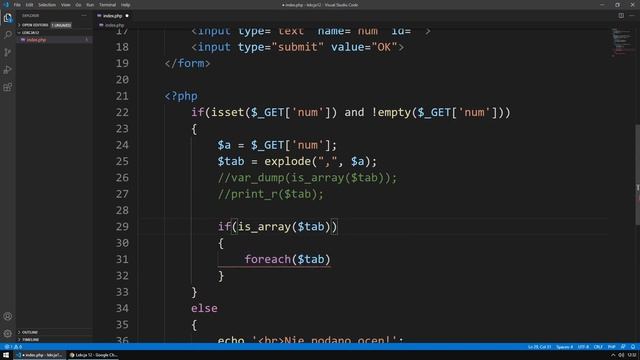Click the editor more actions ellipsis
Image resolution: width=640 pixels, height=360 pixels.
tap(632, 16)
